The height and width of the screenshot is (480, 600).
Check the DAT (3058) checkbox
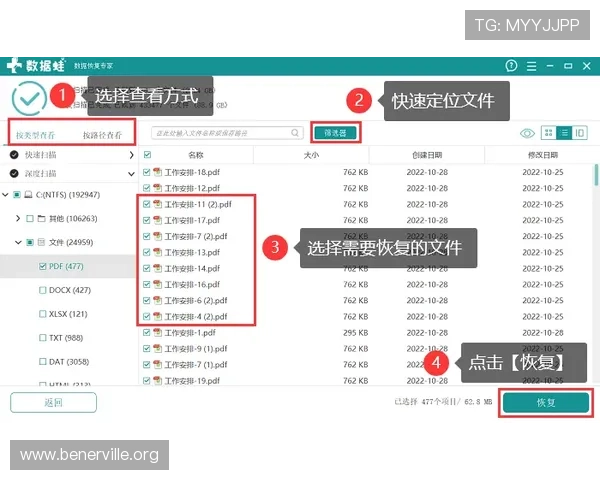(x=42, y=361)
